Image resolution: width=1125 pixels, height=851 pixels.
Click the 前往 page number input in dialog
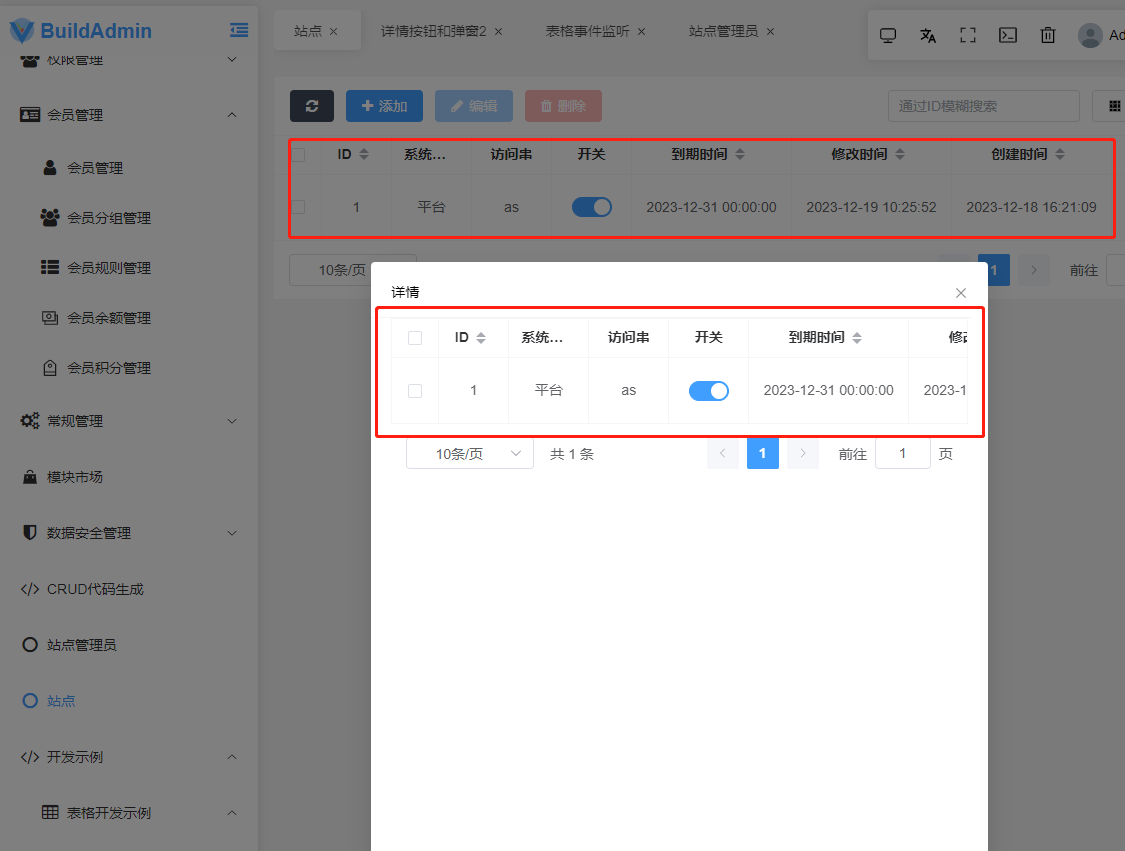(x=902, y=453)
